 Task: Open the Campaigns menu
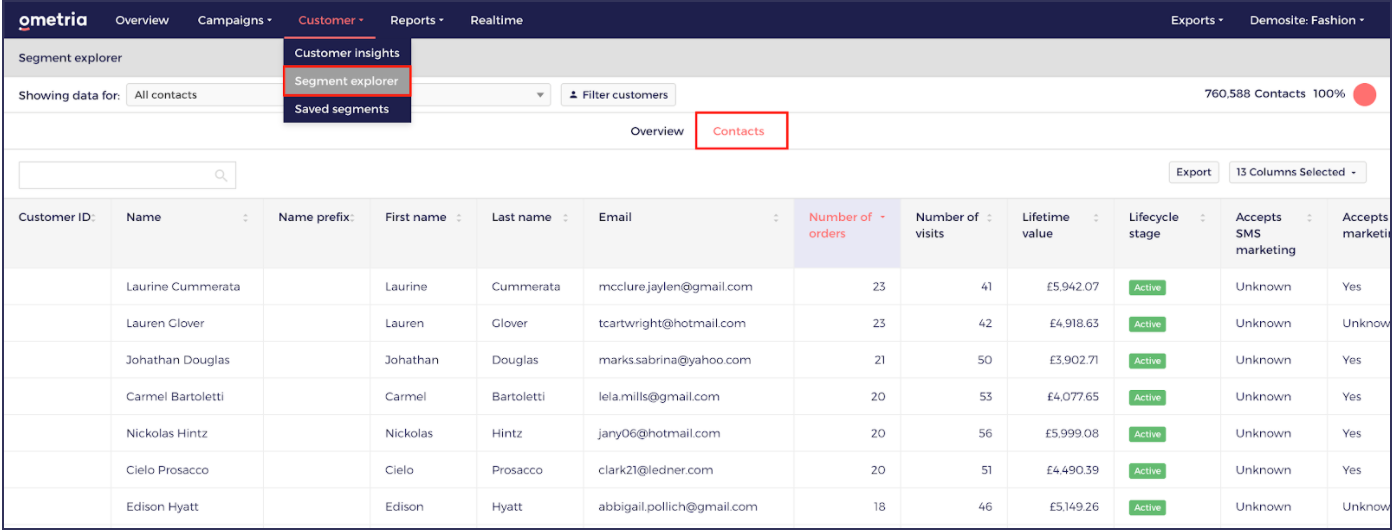tap(235, 20)
